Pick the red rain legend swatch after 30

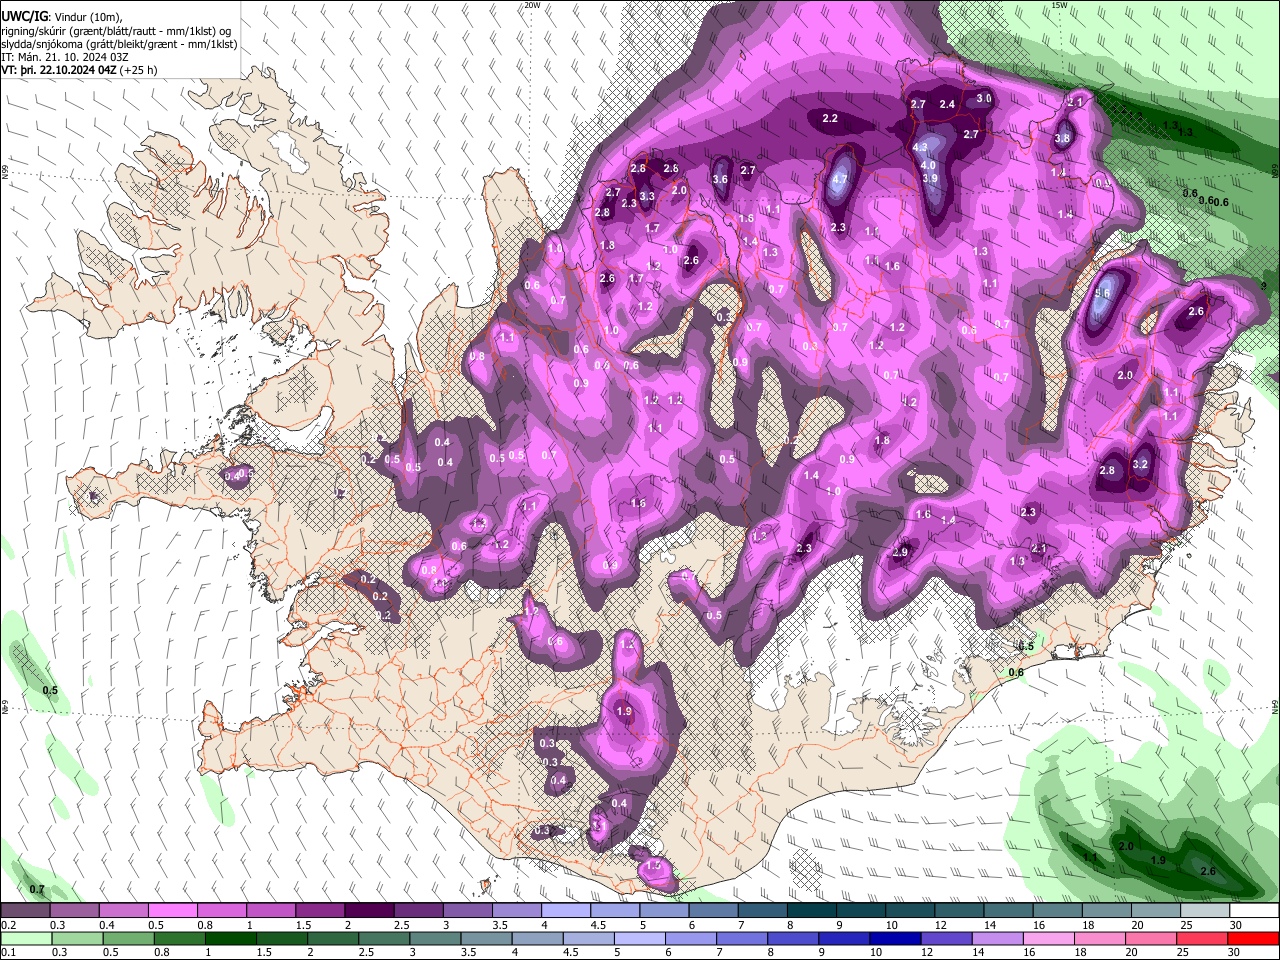(x=1254, y=938)
